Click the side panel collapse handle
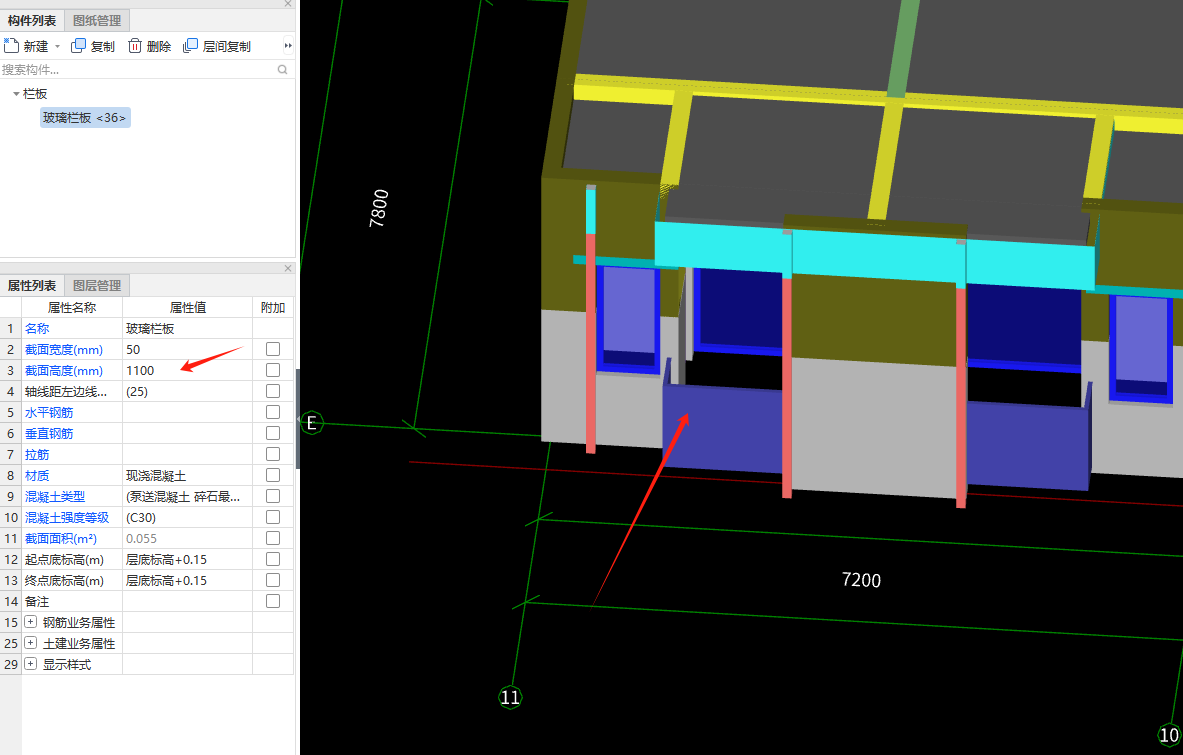The image size is (1183, 755). (297, 419)
